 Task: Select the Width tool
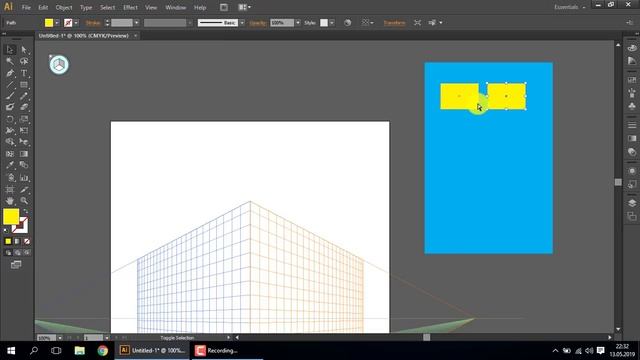10,131
